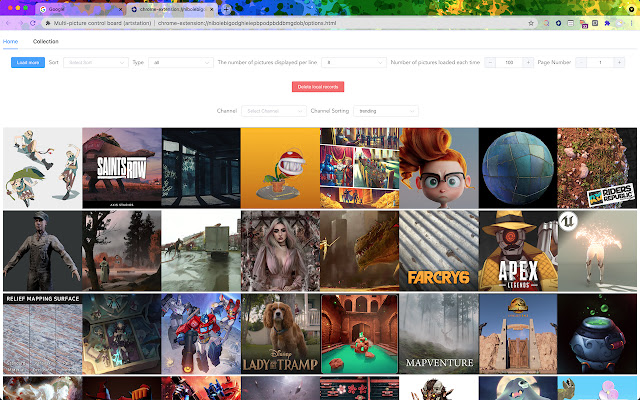Open the green bubbling cauldron thumbnail
Screen dimensions: 640x400
(x=597, y=334)
